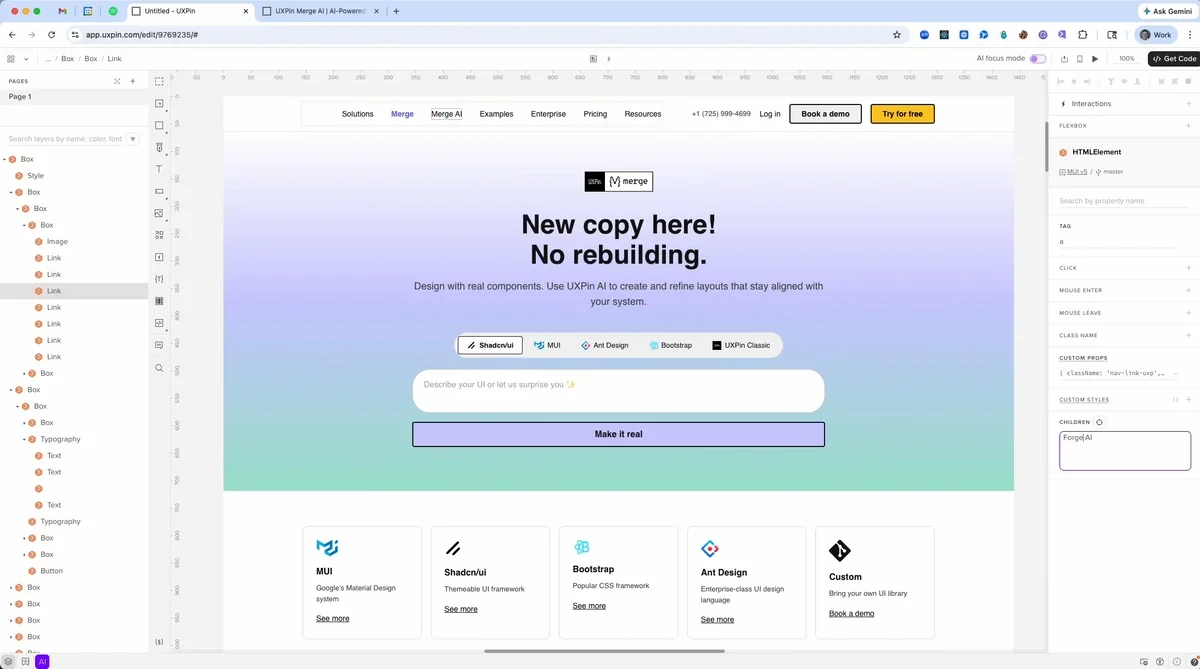Screen dimensions: 1200x669
Task: Open Pricing in the page navigation
Action: point(595,114)
